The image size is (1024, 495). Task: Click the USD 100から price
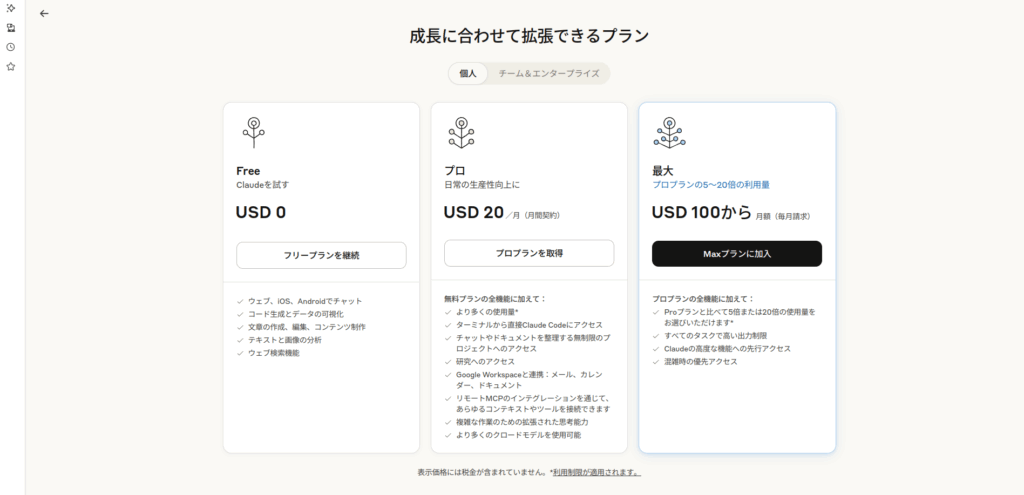pos(702,213)
